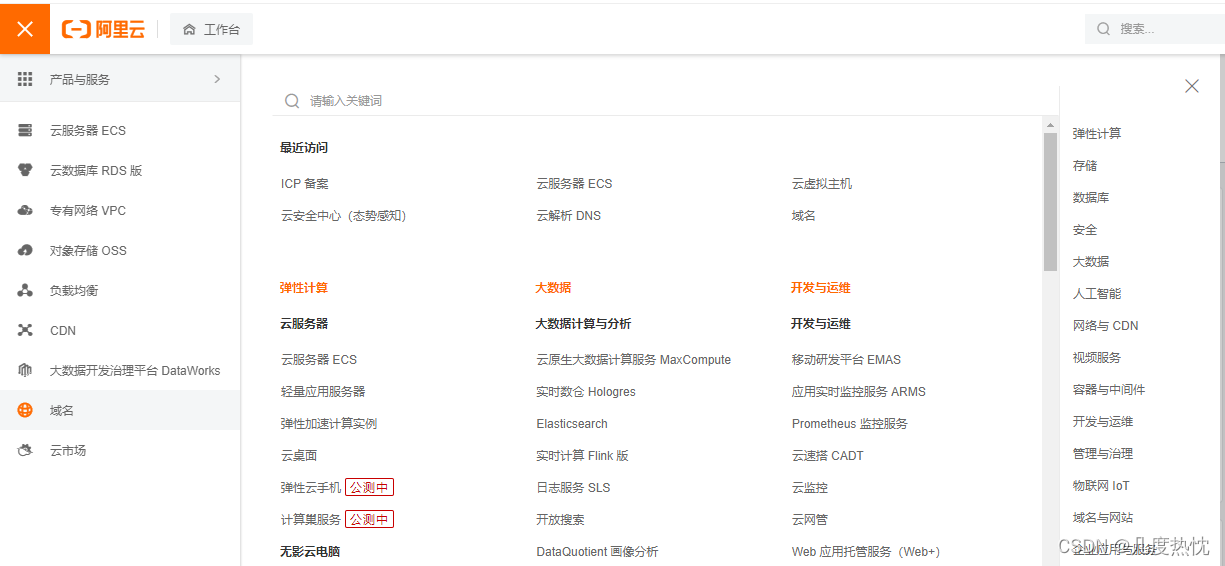
Task: Open the 工作台 workbench tab
Action: [x=211, y=30]
